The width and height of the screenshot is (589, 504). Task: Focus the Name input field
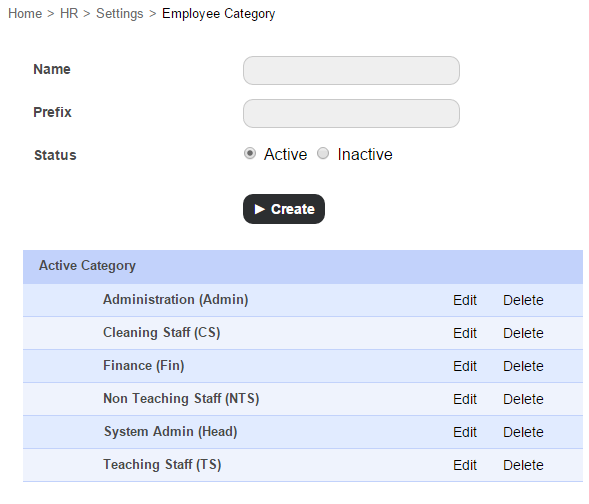pos(351,71)
